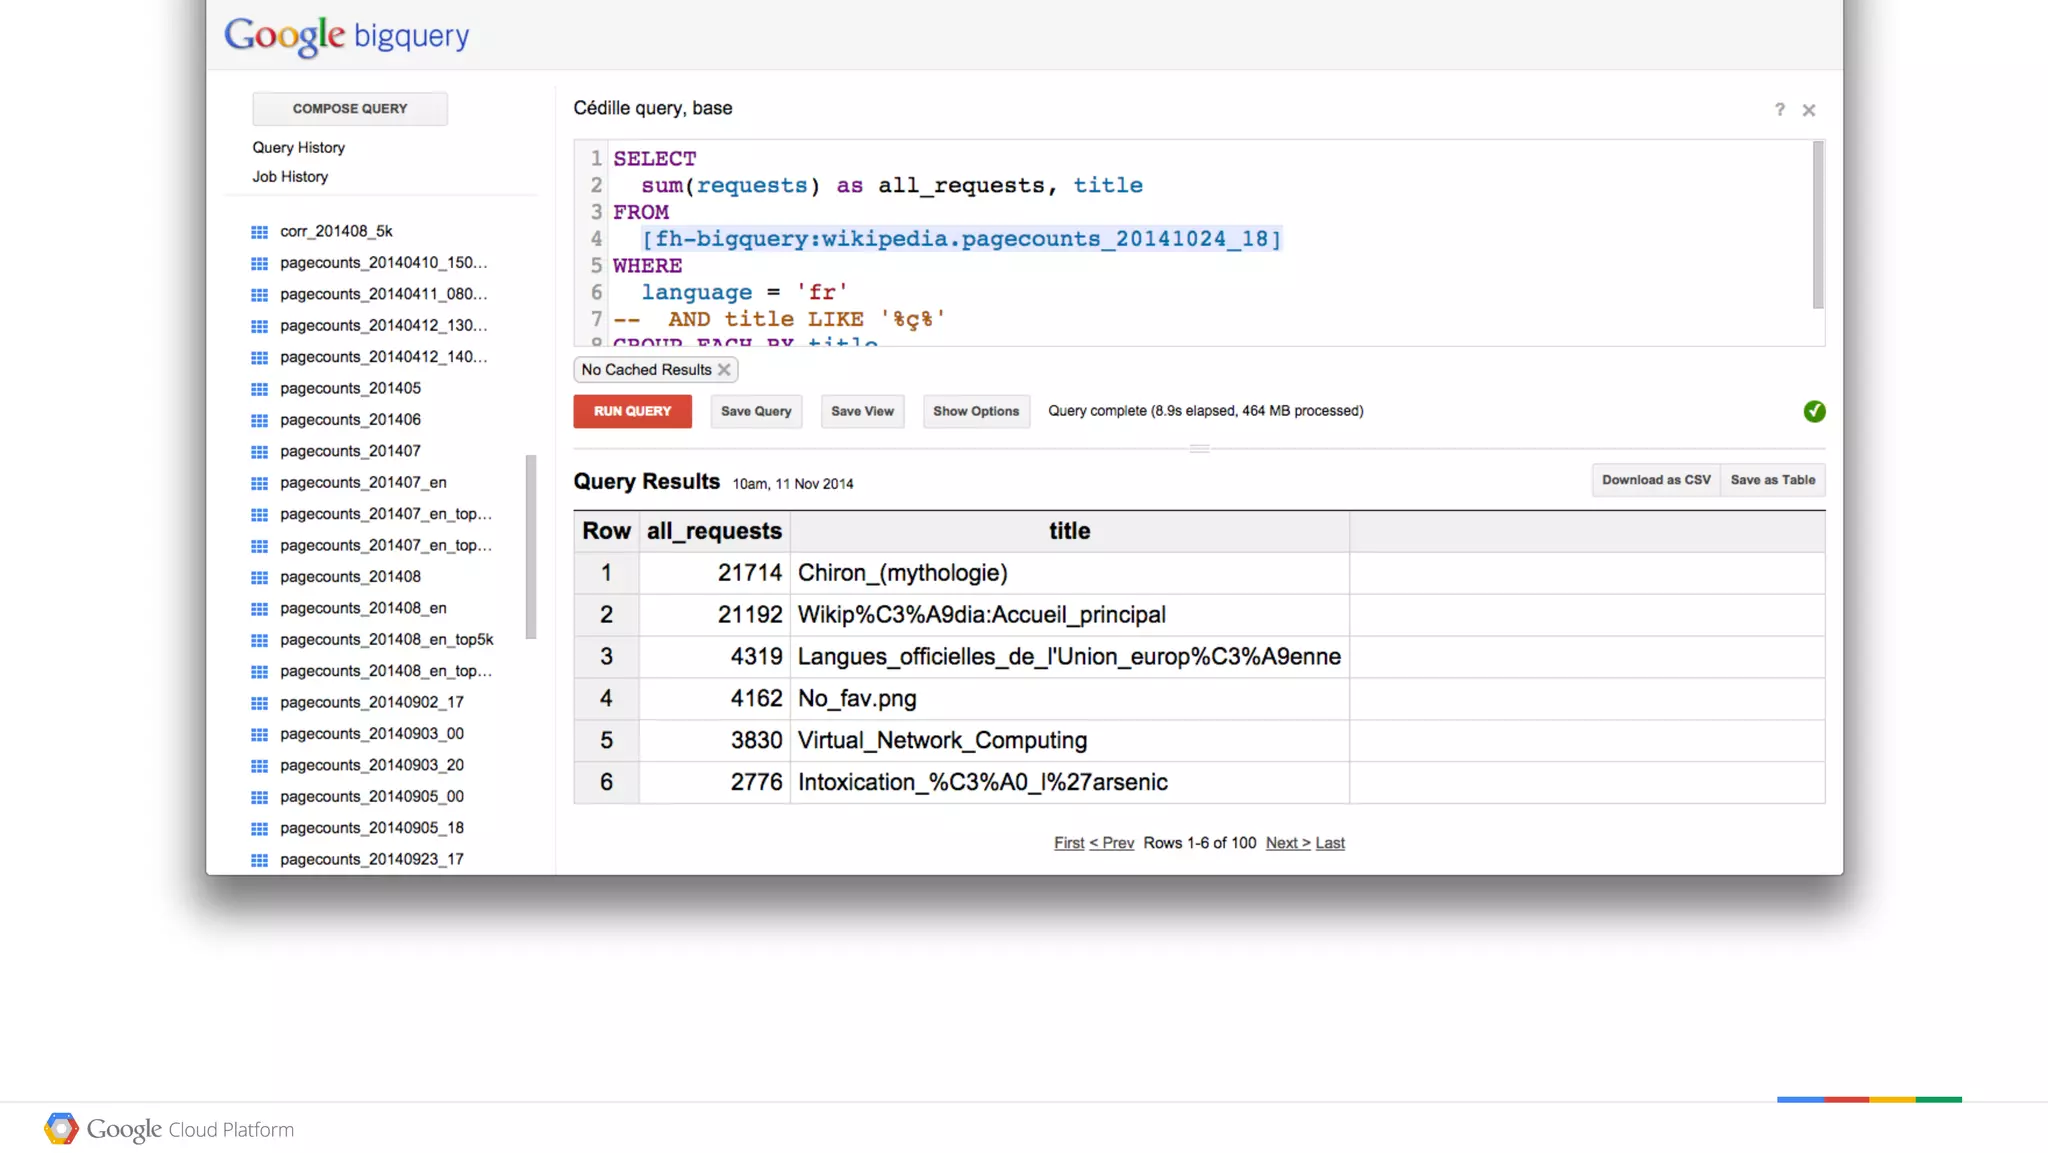Jump to Last results page
Image resolution: width=2048 pixels, height=1153 pixels.
pyautogui.click(x=1329, y=843)
